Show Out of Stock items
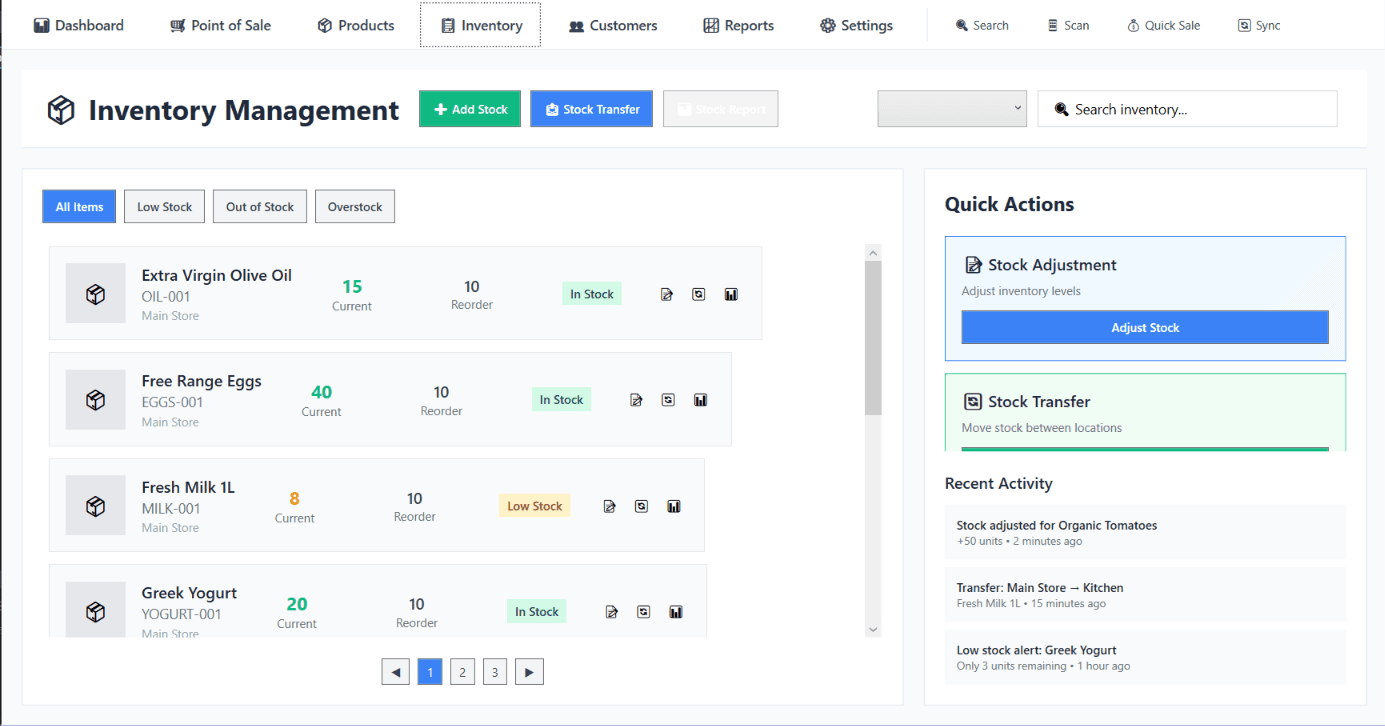Screen dimensions: 1385x726 260,207
